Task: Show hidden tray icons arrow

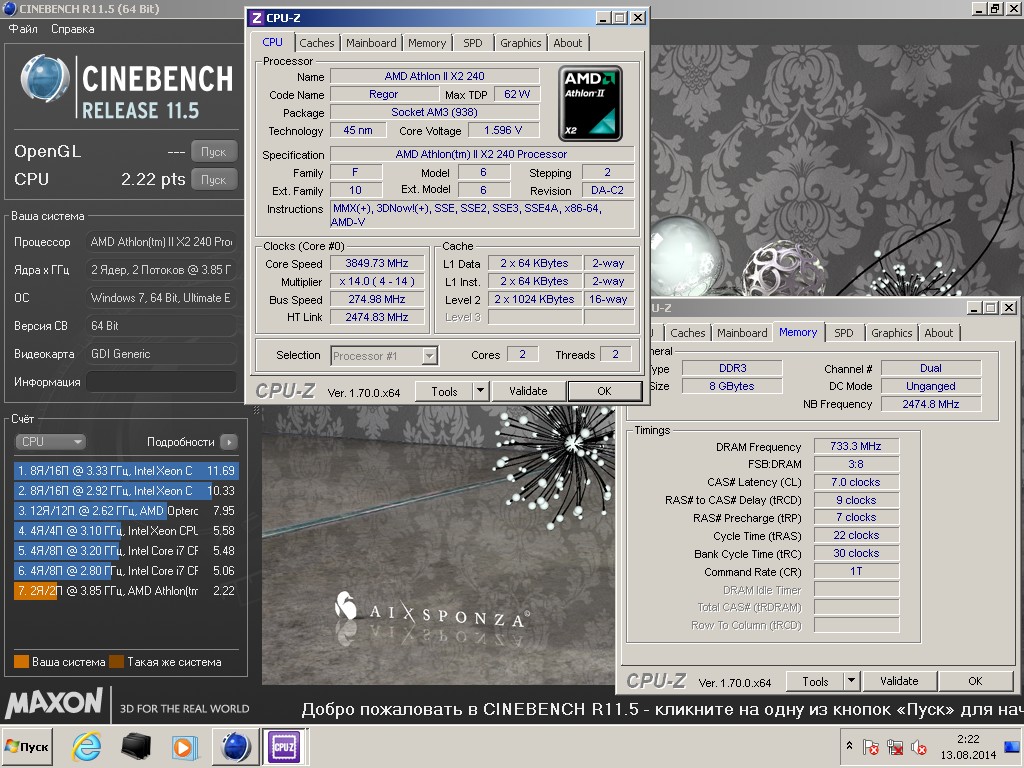Action: click(849, 746)
